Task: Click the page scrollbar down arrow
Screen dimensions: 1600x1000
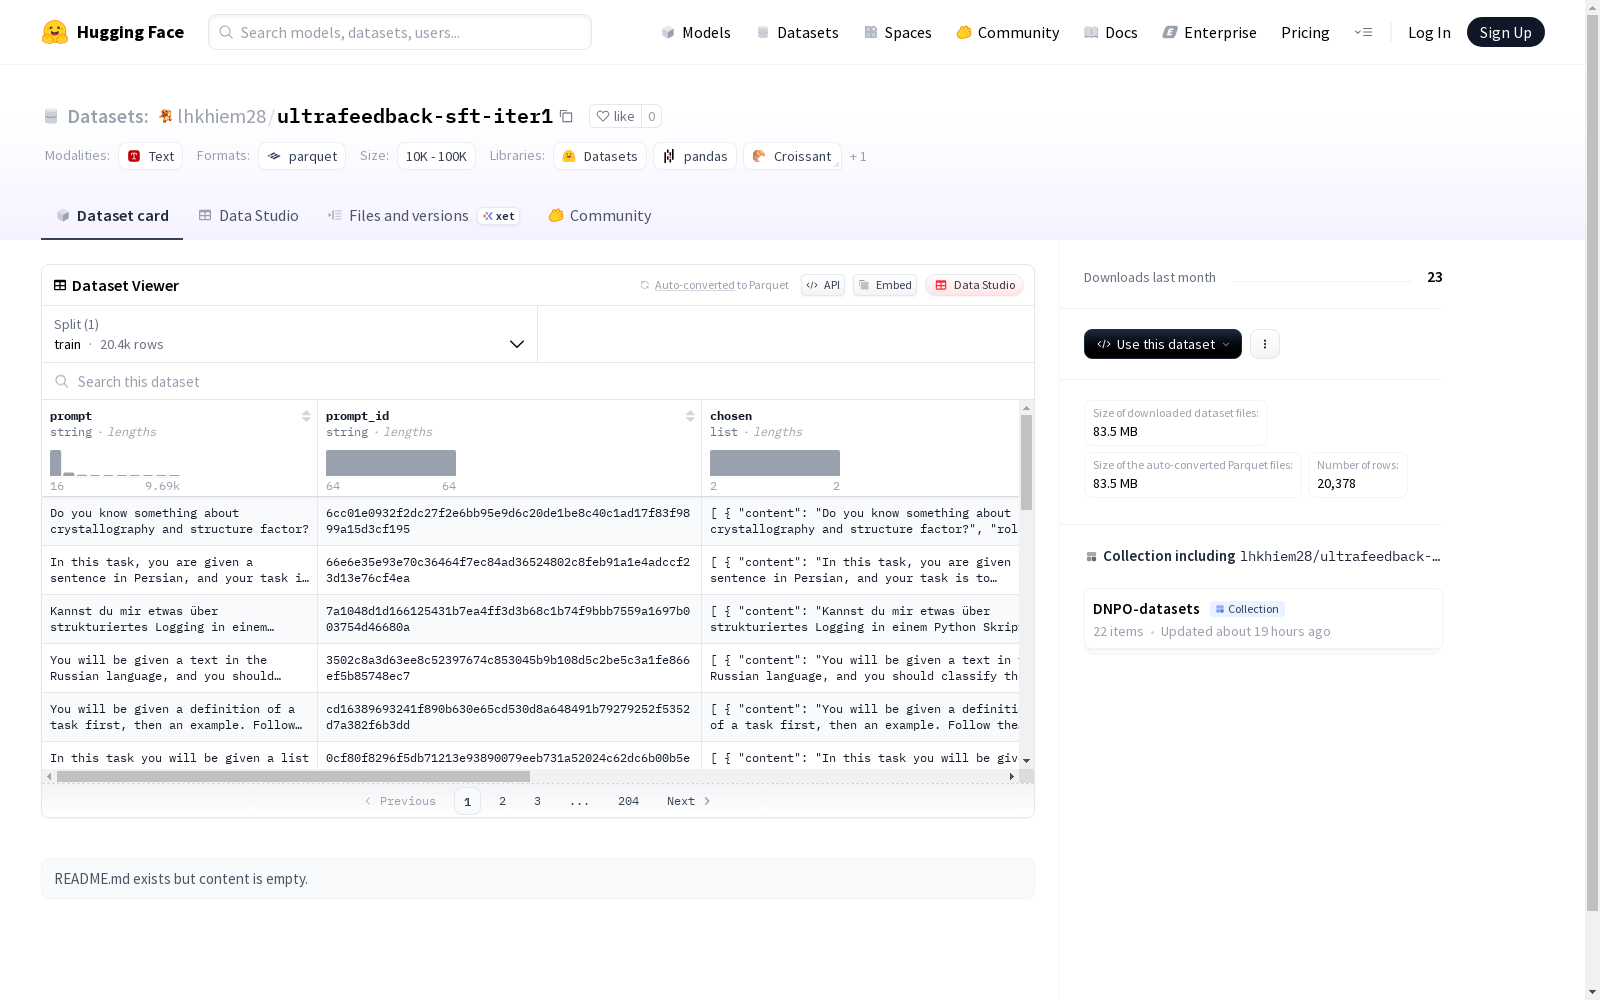Action: tap(1593, 992)
